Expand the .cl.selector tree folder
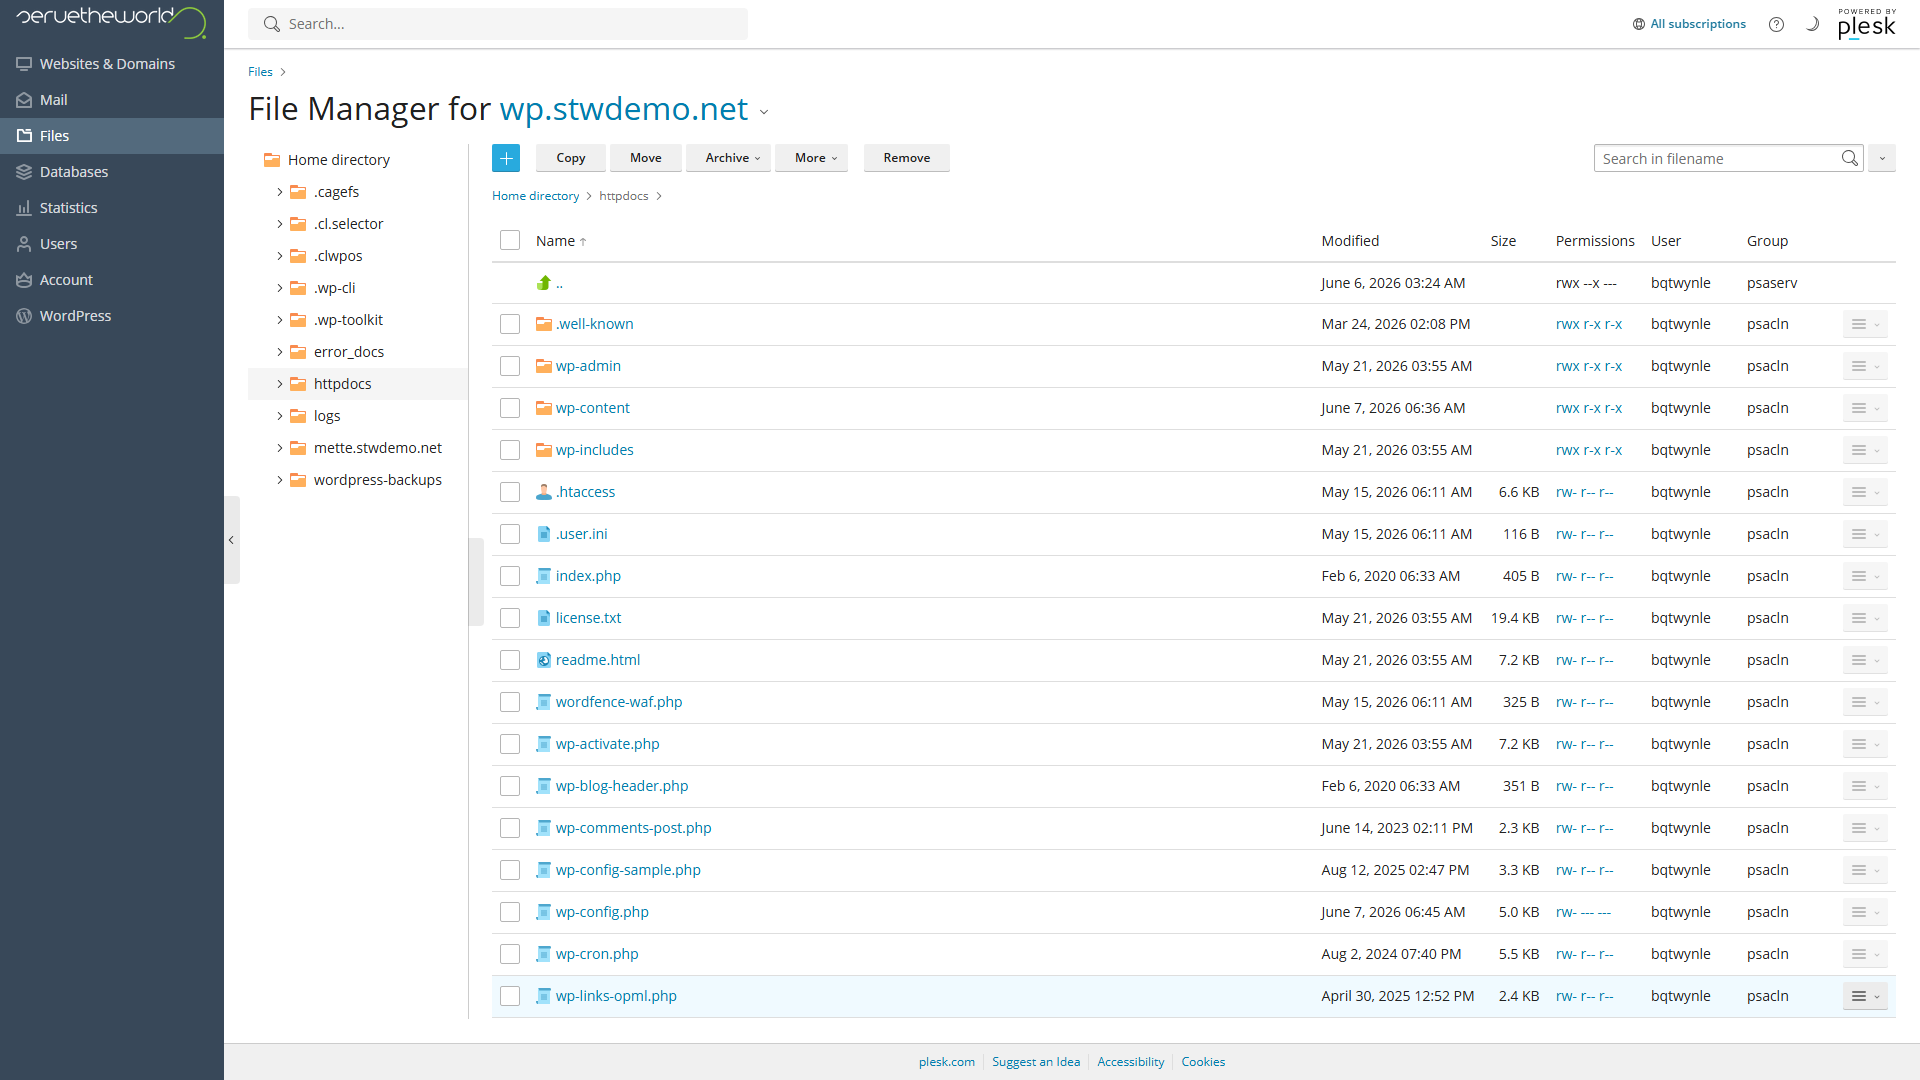 pos(280,224)
